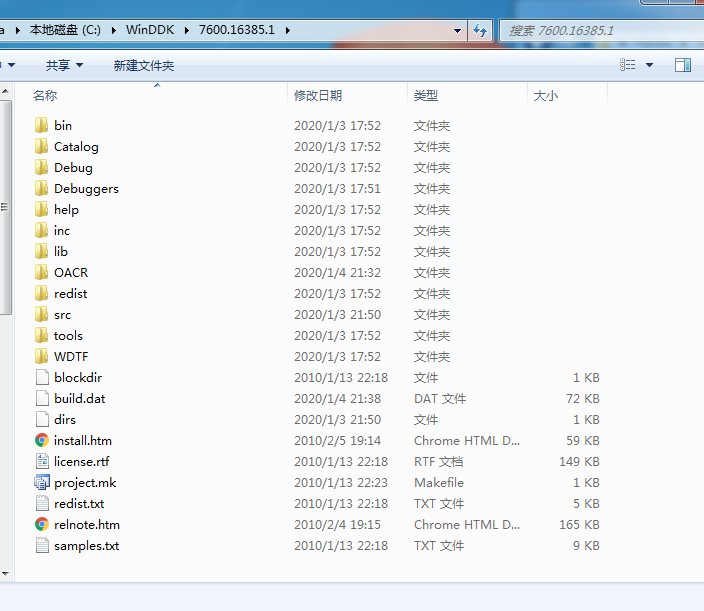Screen dimensions: 704x611
Task: Click the 7600.16385.1 breadcrumb segment
Action: tap(237, 30)
